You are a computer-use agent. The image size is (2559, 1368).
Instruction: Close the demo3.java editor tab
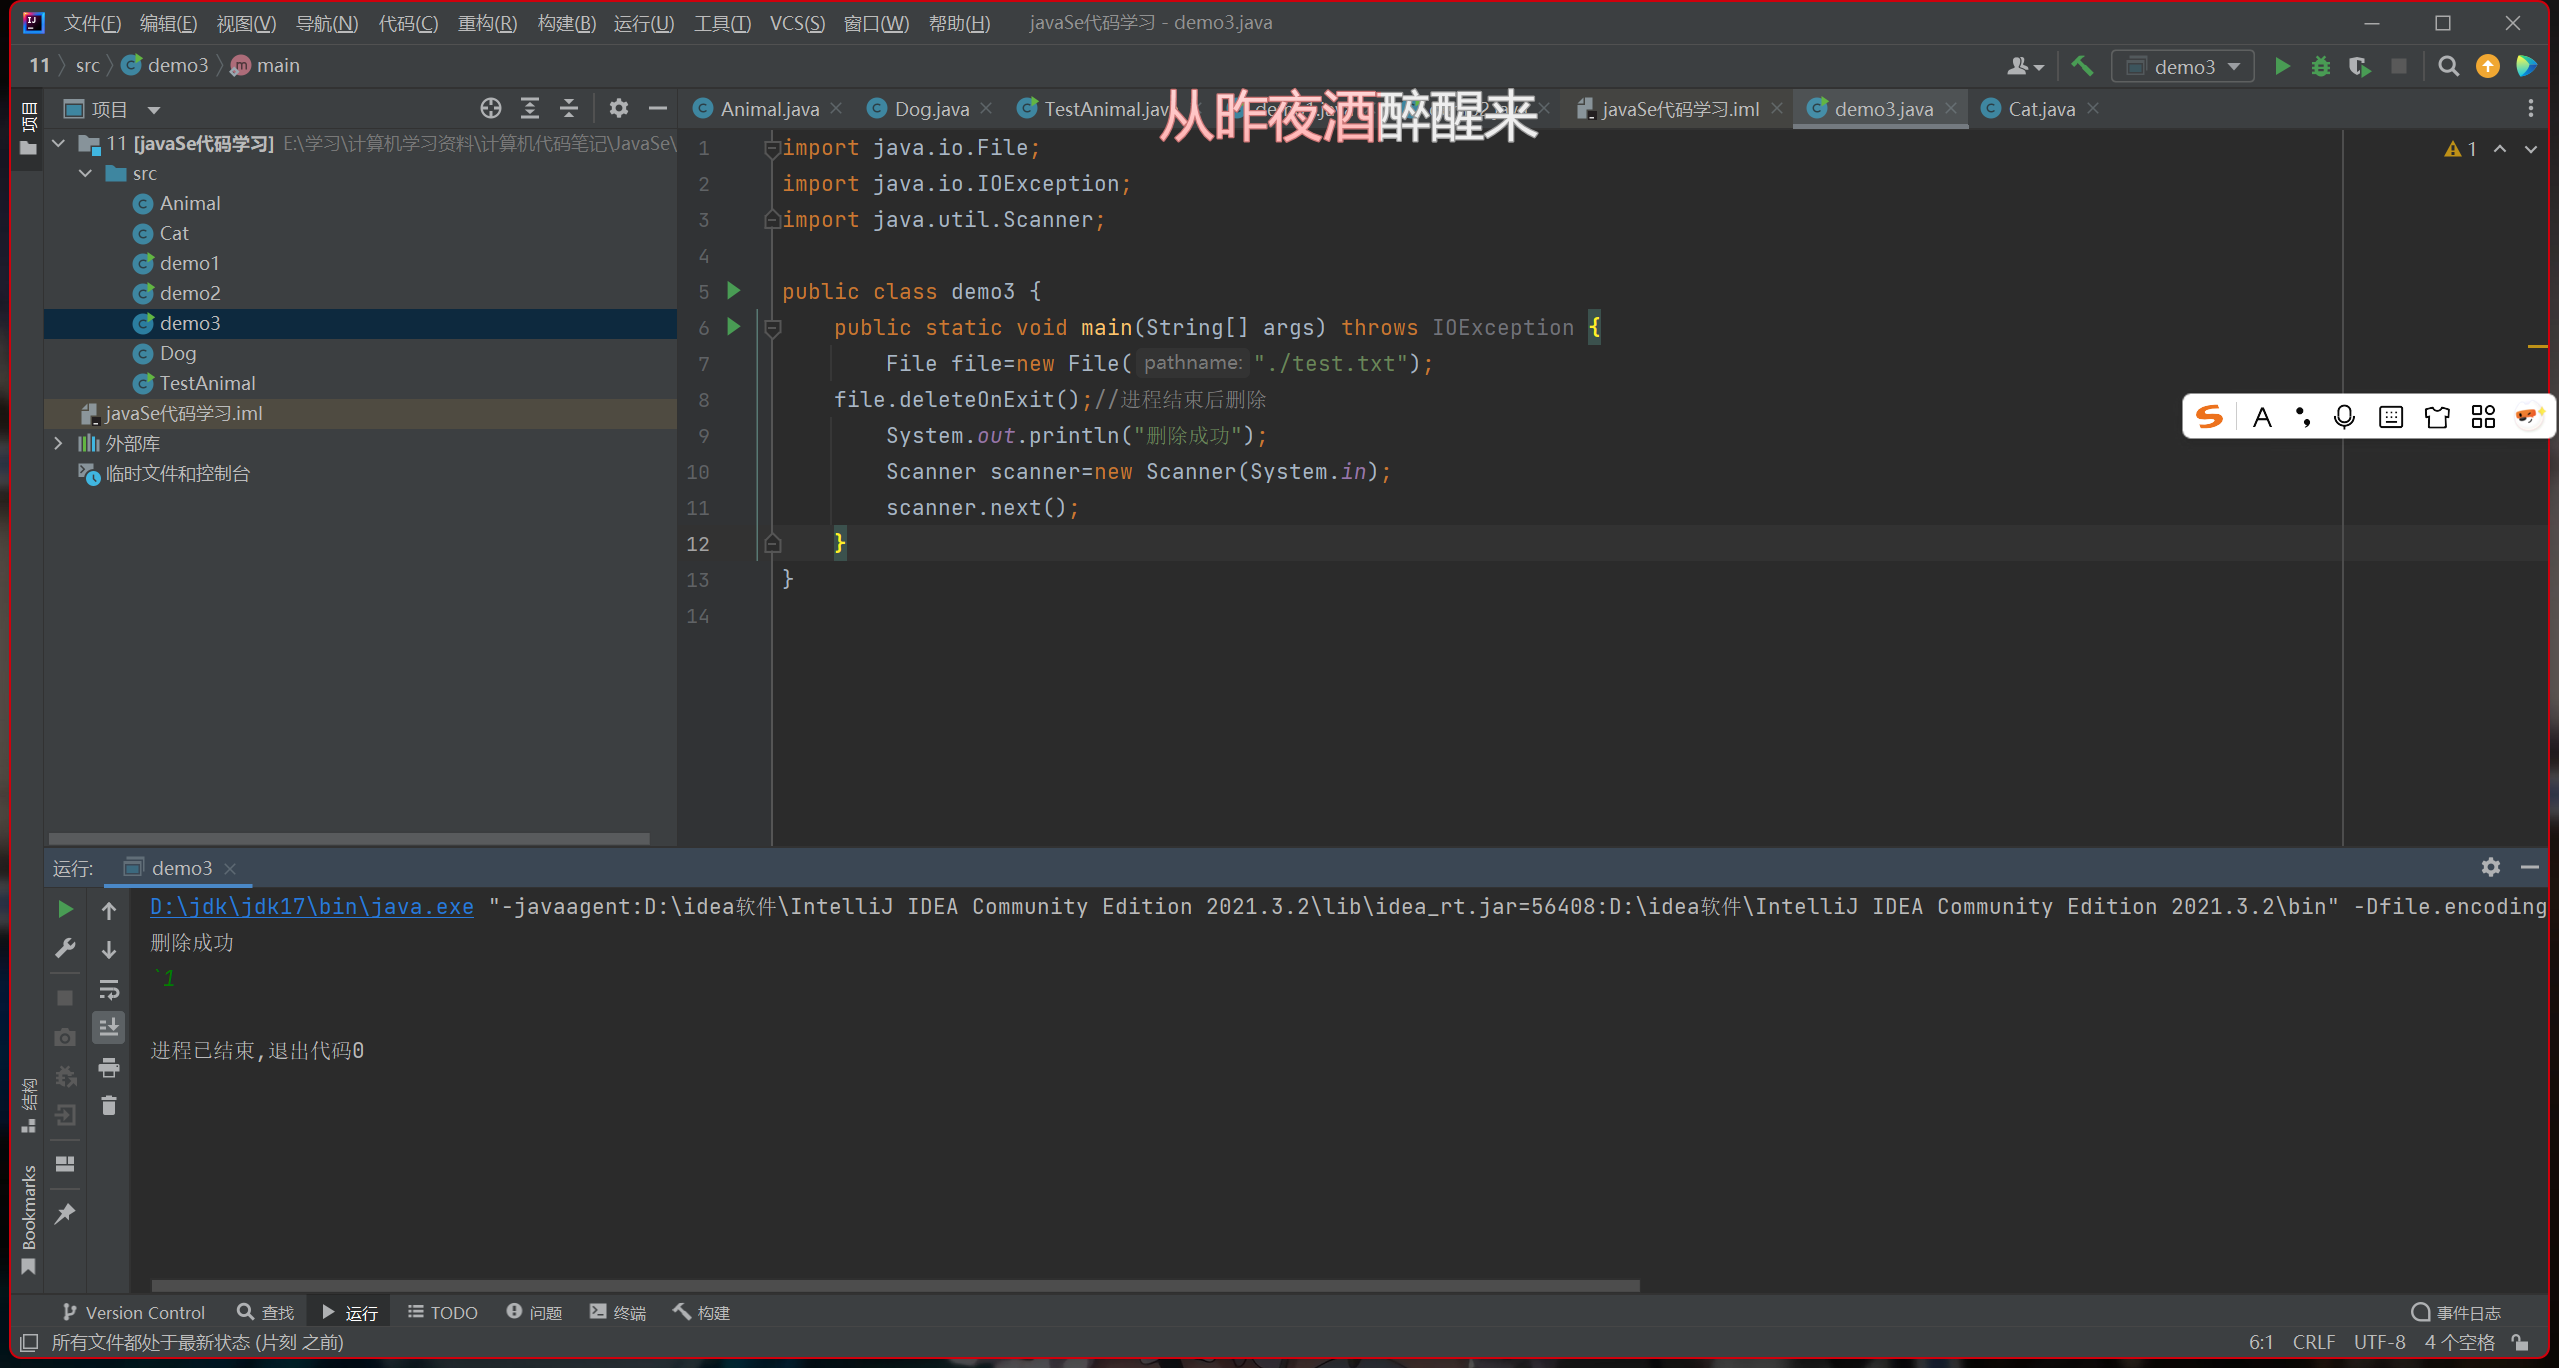pos(1951,109)
